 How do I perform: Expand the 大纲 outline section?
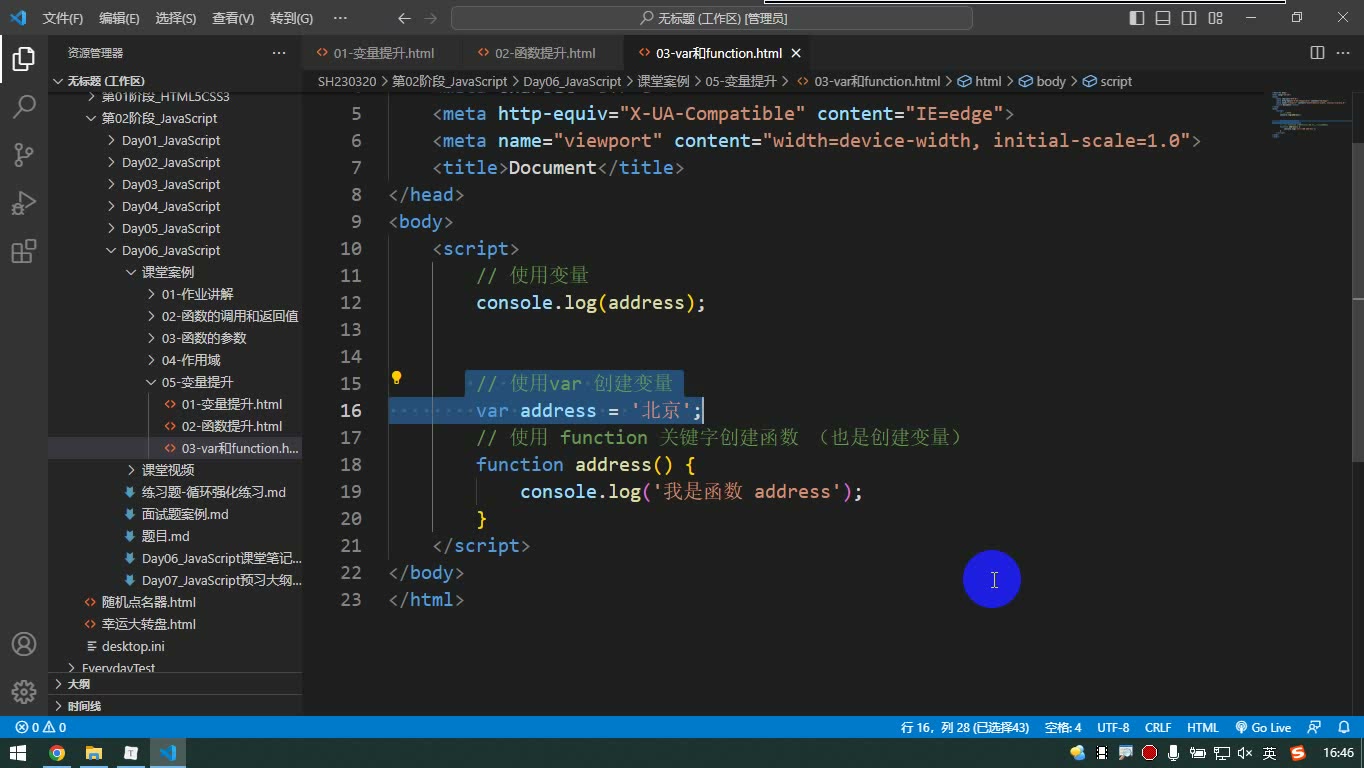175,684
